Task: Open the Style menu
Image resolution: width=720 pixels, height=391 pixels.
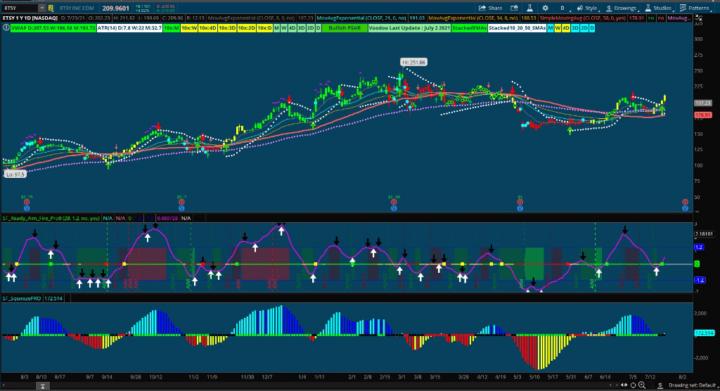Action: 587,8
